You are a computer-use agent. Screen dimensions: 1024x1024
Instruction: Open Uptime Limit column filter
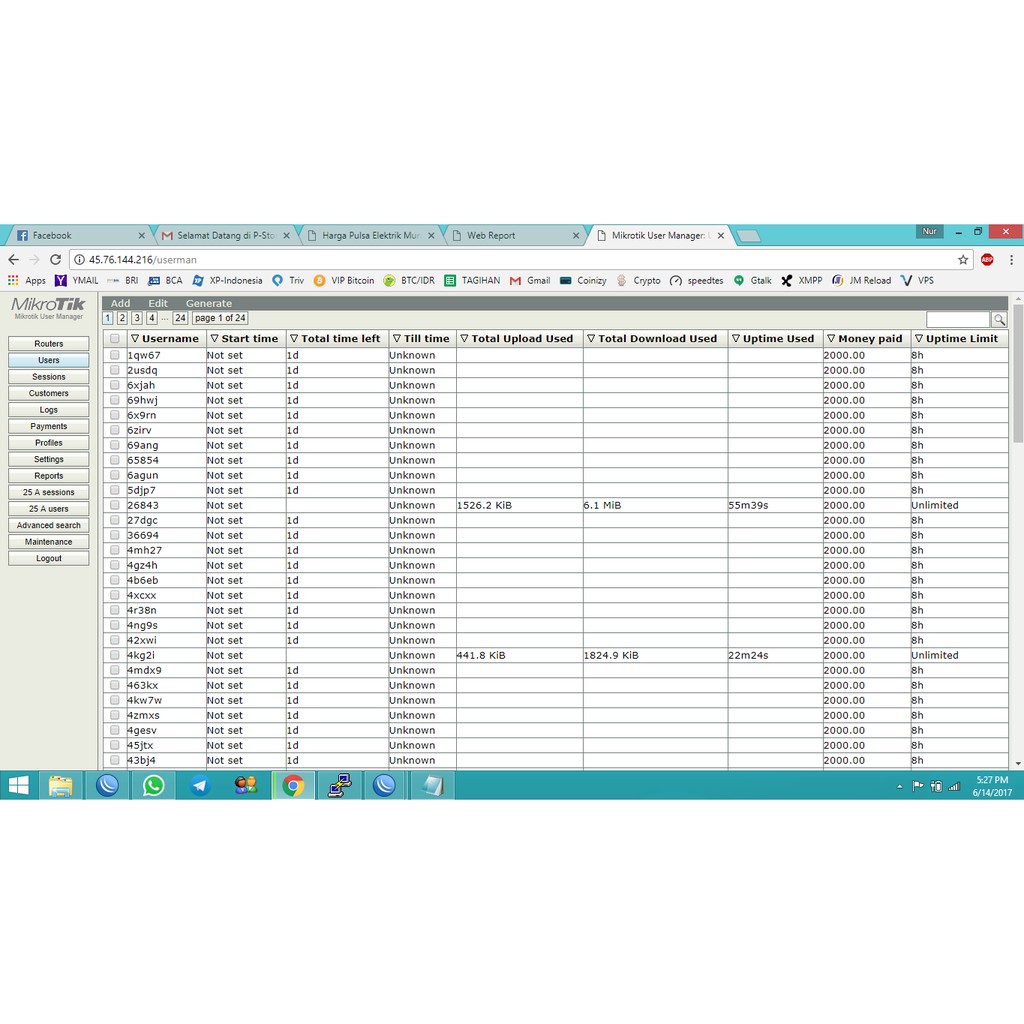tap(919, 339)
